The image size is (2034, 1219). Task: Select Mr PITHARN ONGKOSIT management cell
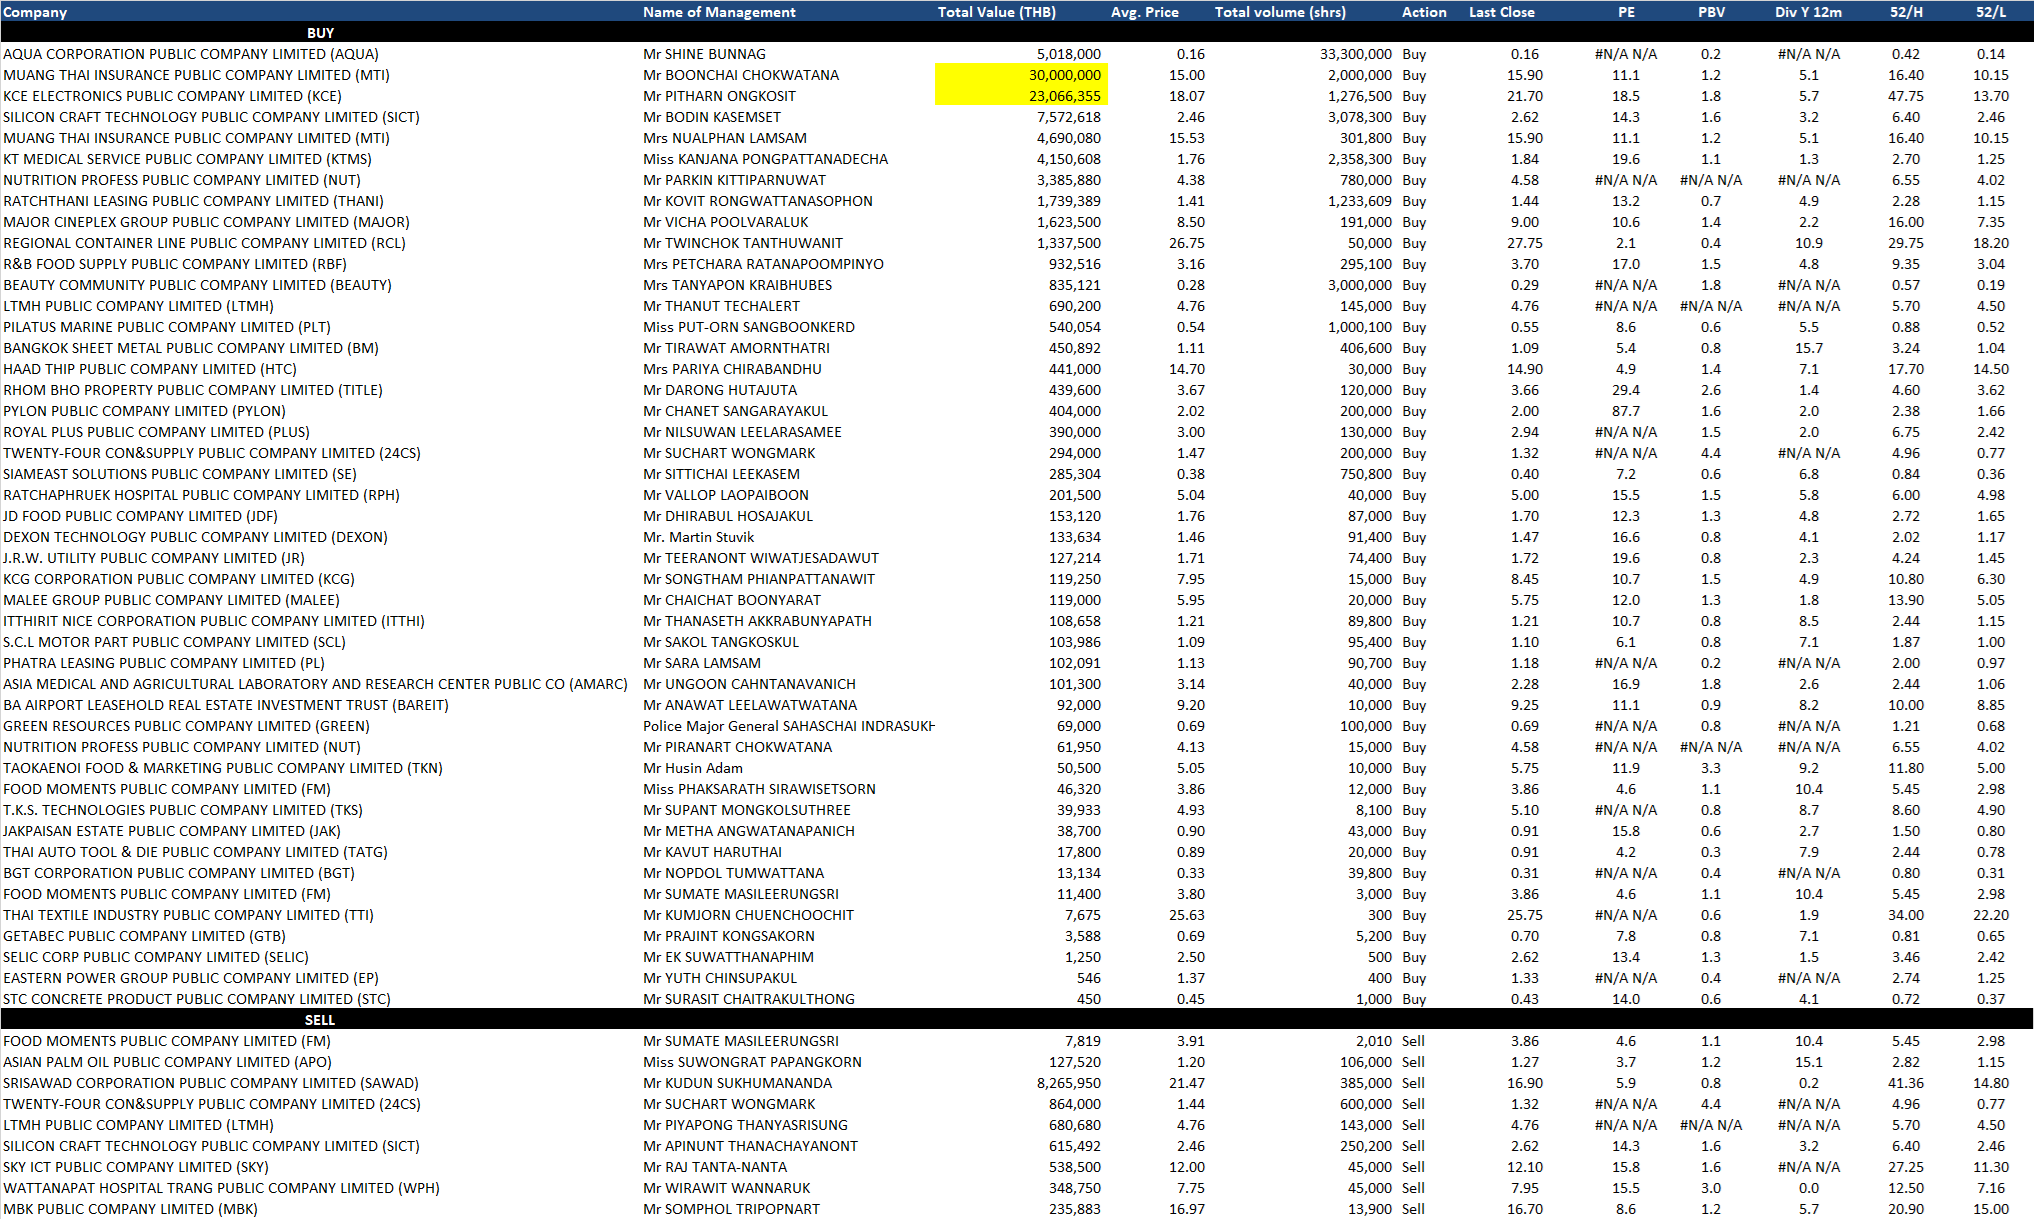[719, 96]
